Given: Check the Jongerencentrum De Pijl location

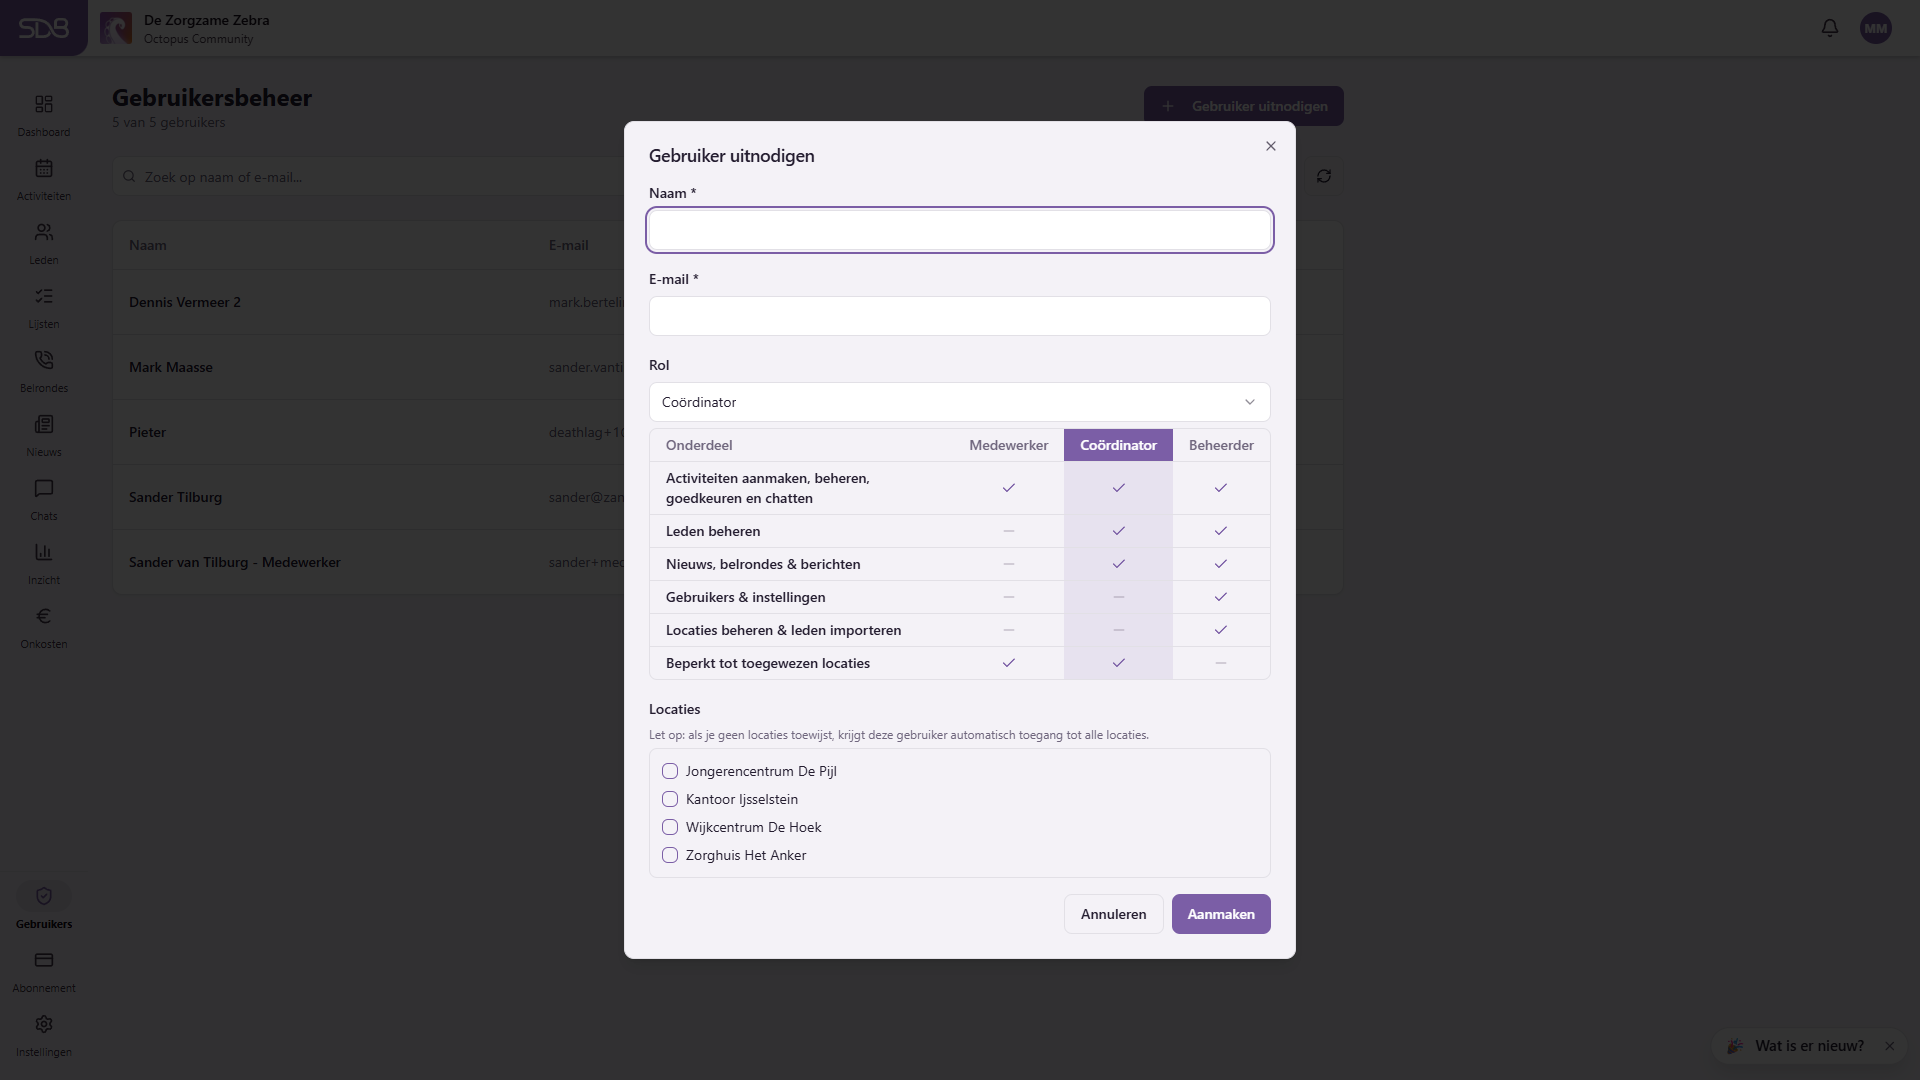Looking at the screenshot, I should coord(670,771).
